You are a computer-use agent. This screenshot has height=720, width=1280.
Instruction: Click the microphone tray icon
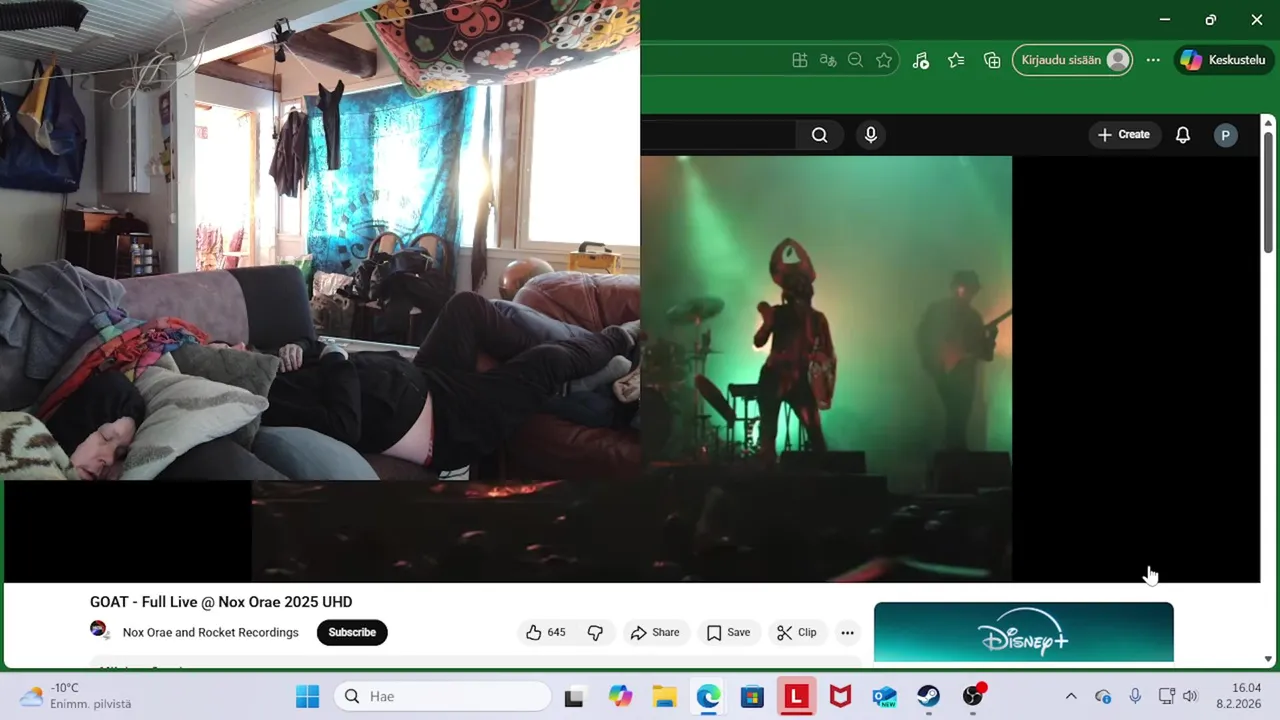[1135, 696]
